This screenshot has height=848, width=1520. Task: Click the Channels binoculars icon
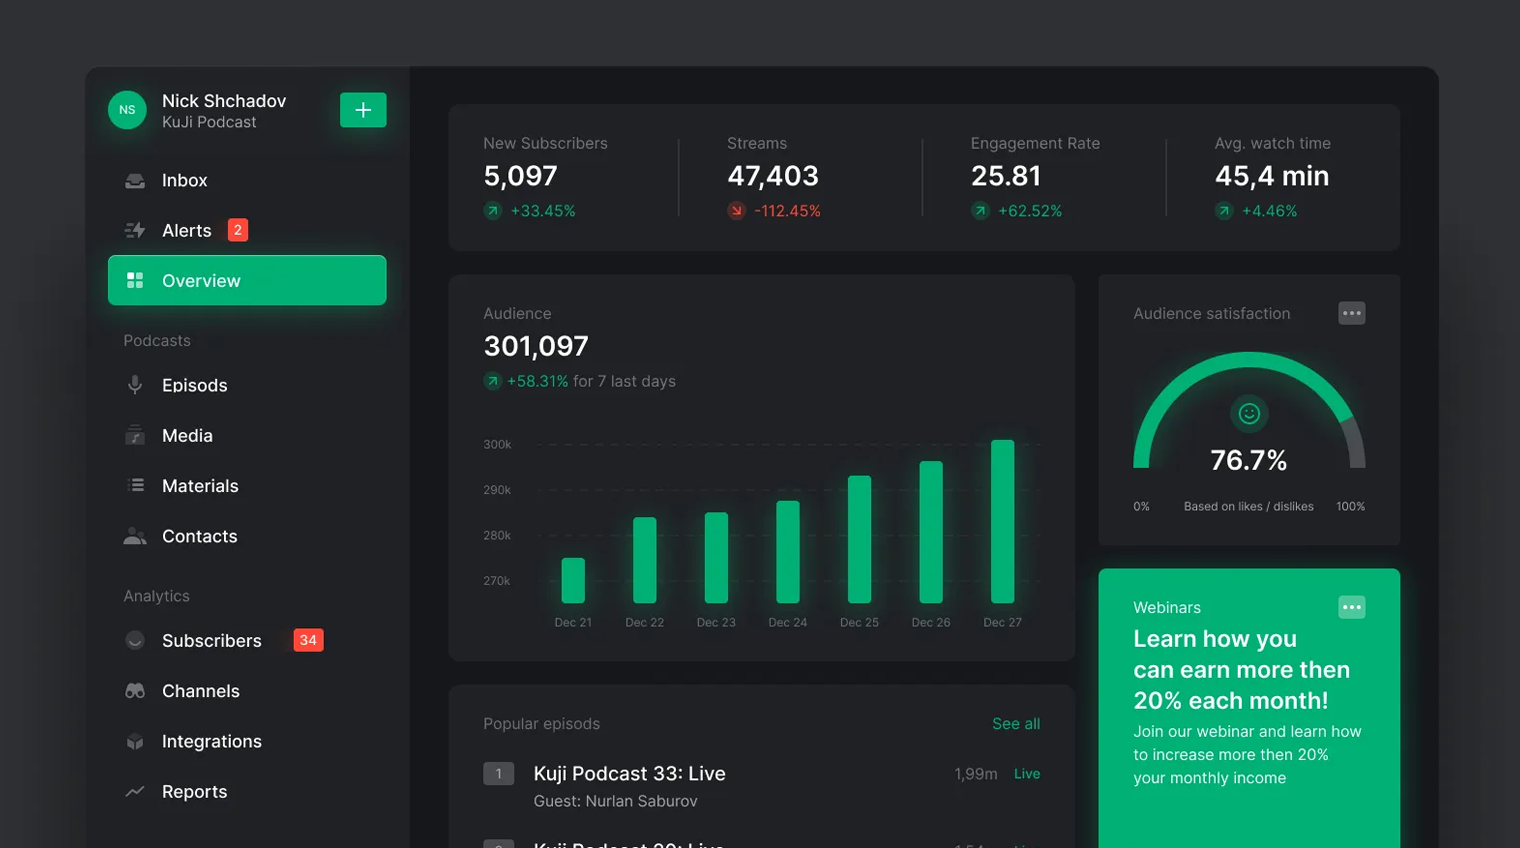click(135, 691)
